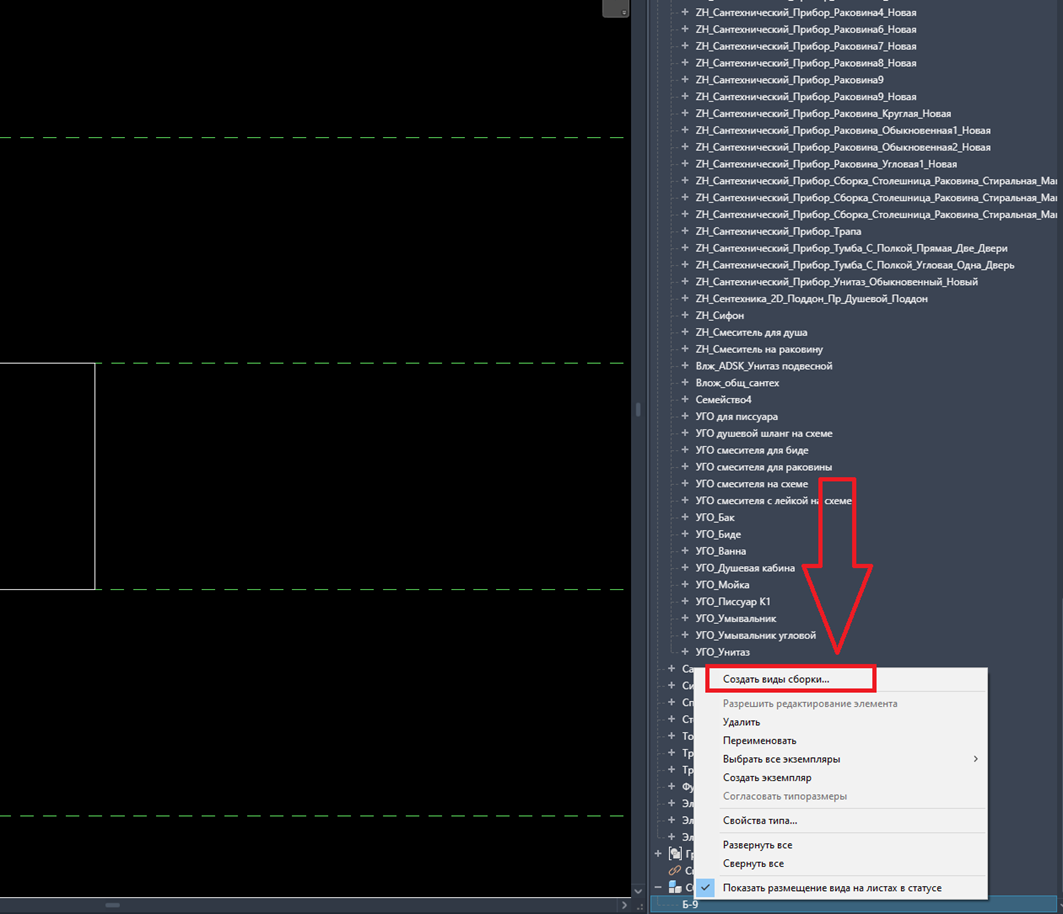Expand the 'УГО_Душевая кабина' node
The width and height of the screenshot is (1063, 914).
click(x=685, y=568)
